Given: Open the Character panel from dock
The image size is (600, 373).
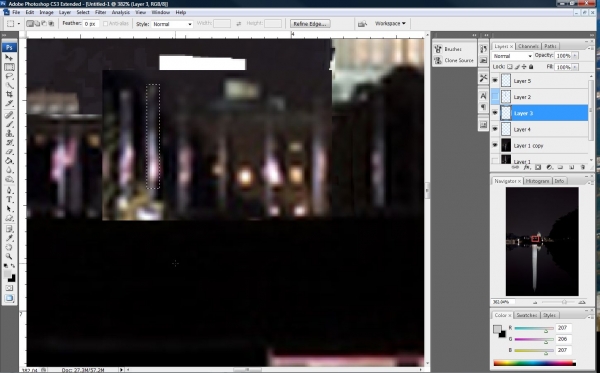Looking at the screenshot, I should click(483, 95).
